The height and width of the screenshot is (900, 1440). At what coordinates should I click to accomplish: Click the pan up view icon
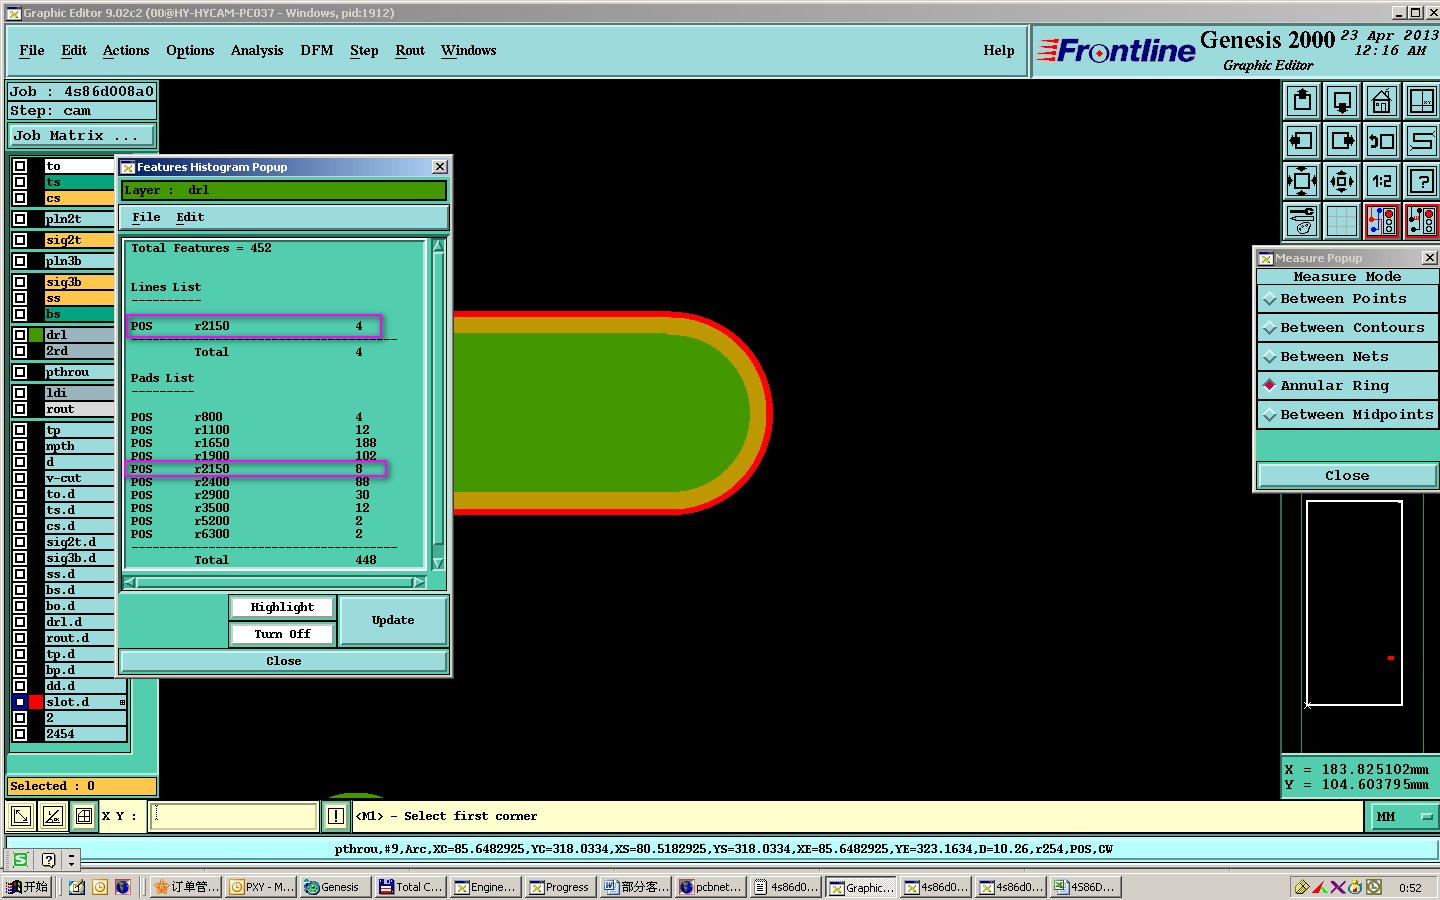click(1302, 101)
